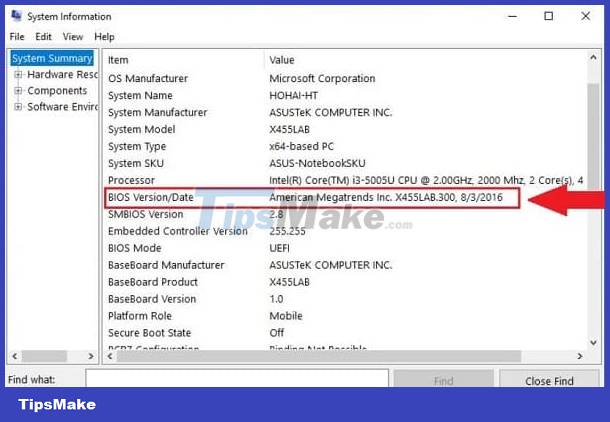This screenshot has height=422, width=610.
Task: Open the Help menu
Action: [x=104, y=37]
